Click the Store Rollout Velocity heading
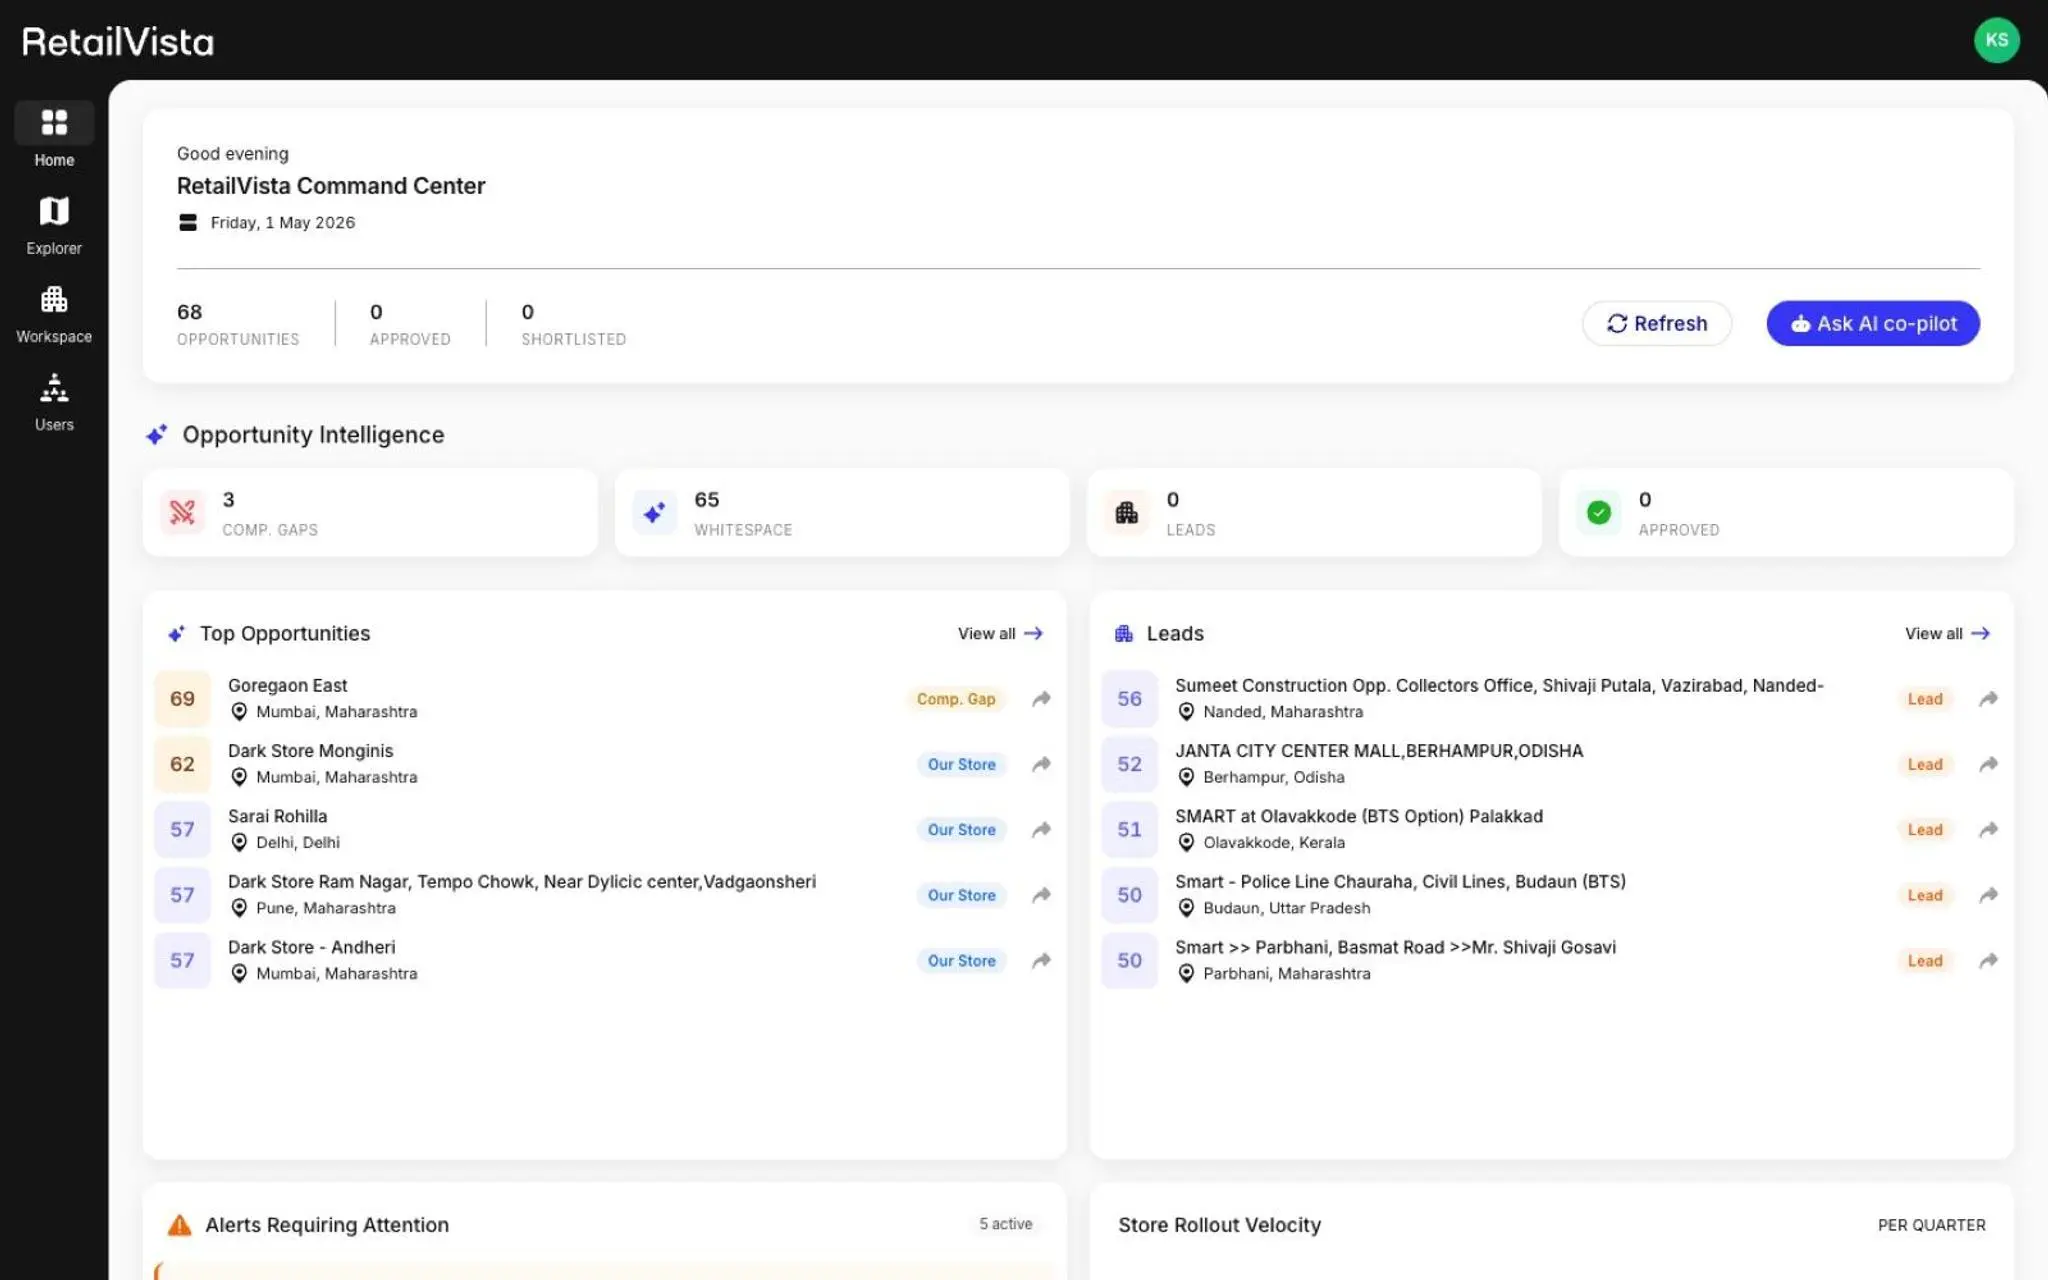 1219,1225
